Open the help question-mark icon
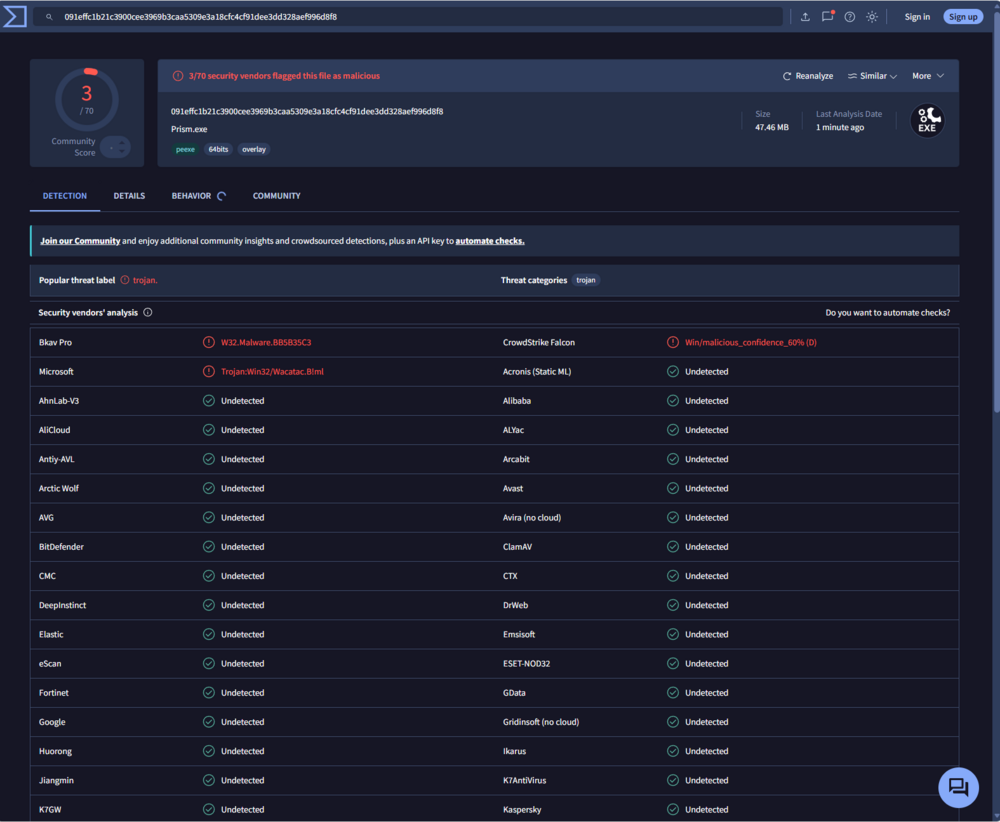 (849, 17)
